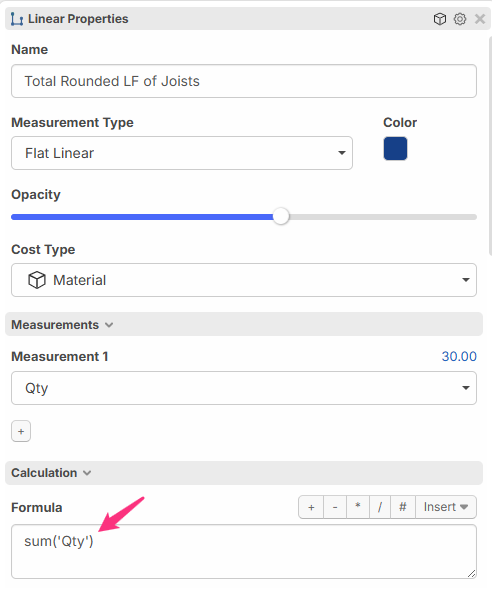Click the Material cube icon in Cost Type
This screenshot has height=593, width=492.
tap(37, 280)
